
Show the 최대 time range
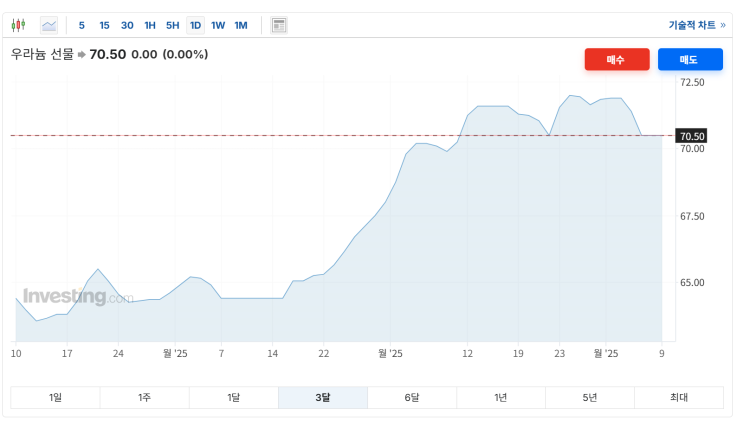(x=679, y=398)
